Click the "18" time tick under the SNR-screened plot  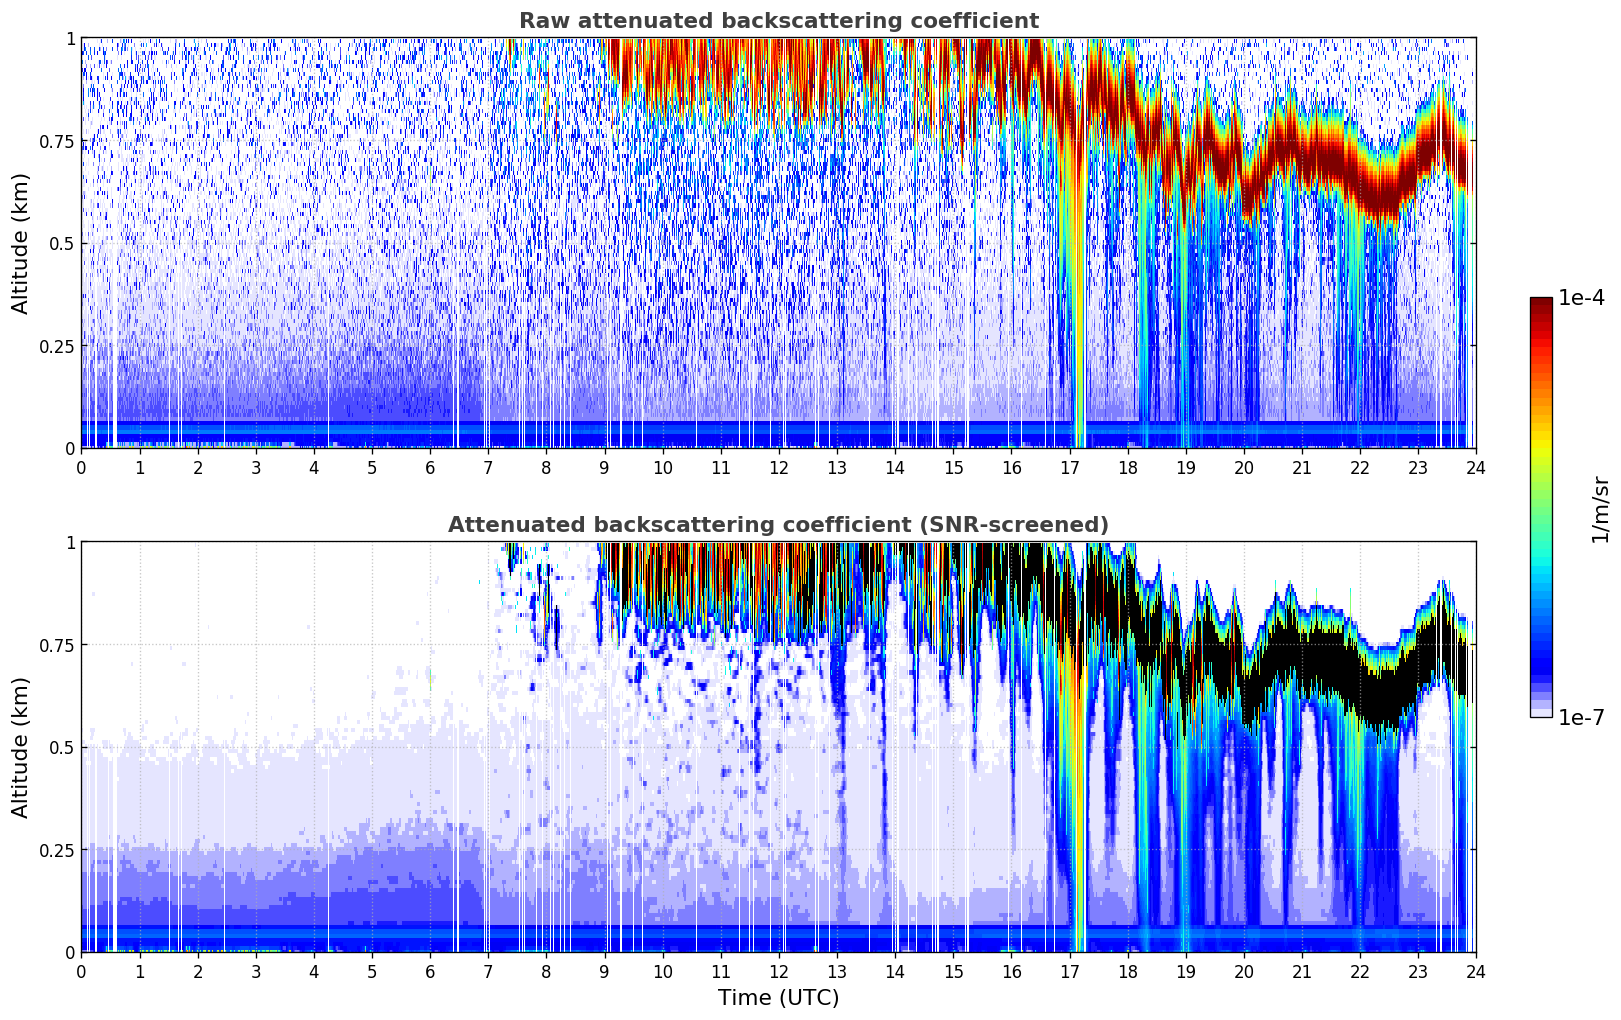tap(1128, 971)
